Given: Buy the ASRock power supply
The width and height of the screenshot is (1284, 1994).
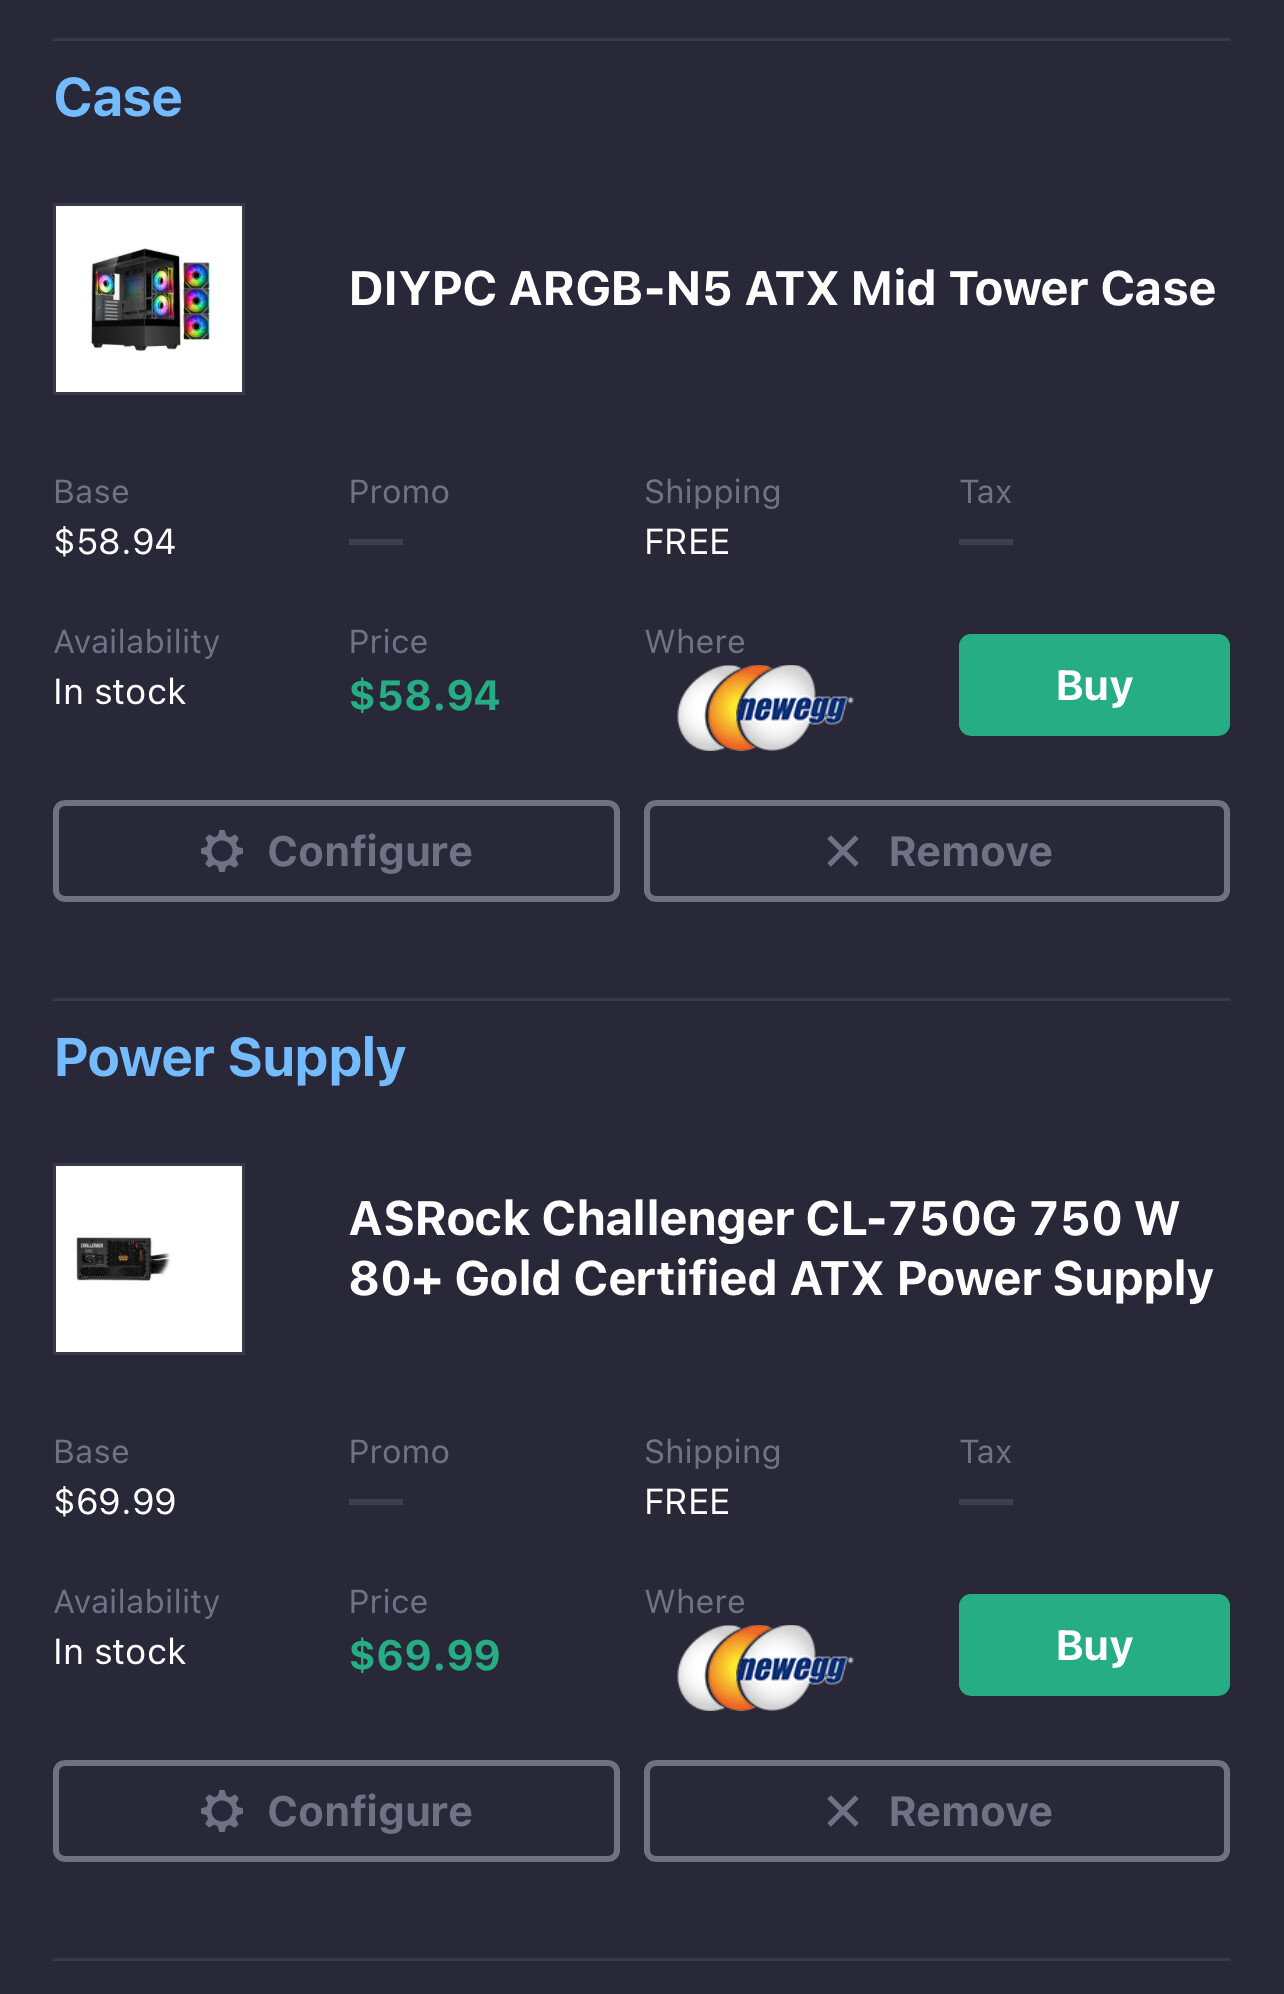Looking at the screenshot, I should tap(1093, 1645).
